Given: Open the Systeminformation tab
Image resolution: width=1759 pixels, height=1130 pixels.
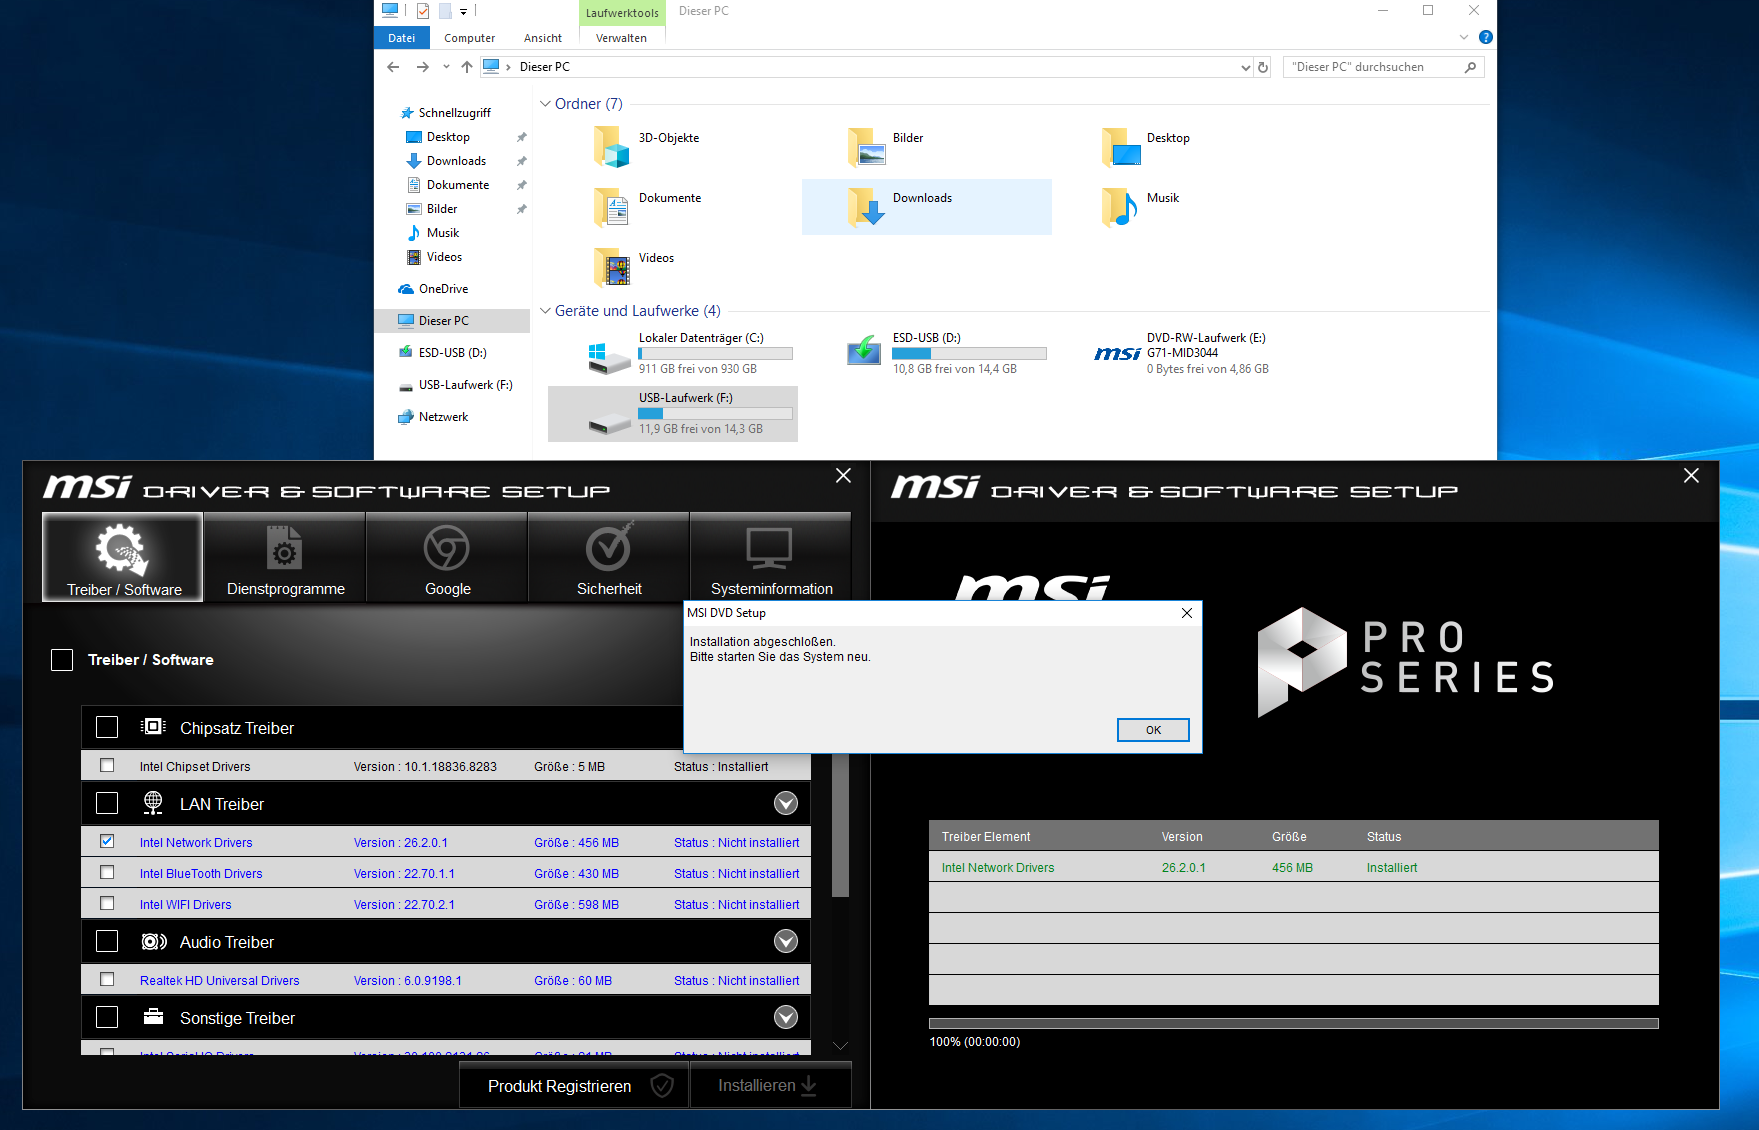Looking at the screenshot, I should 771,557.
